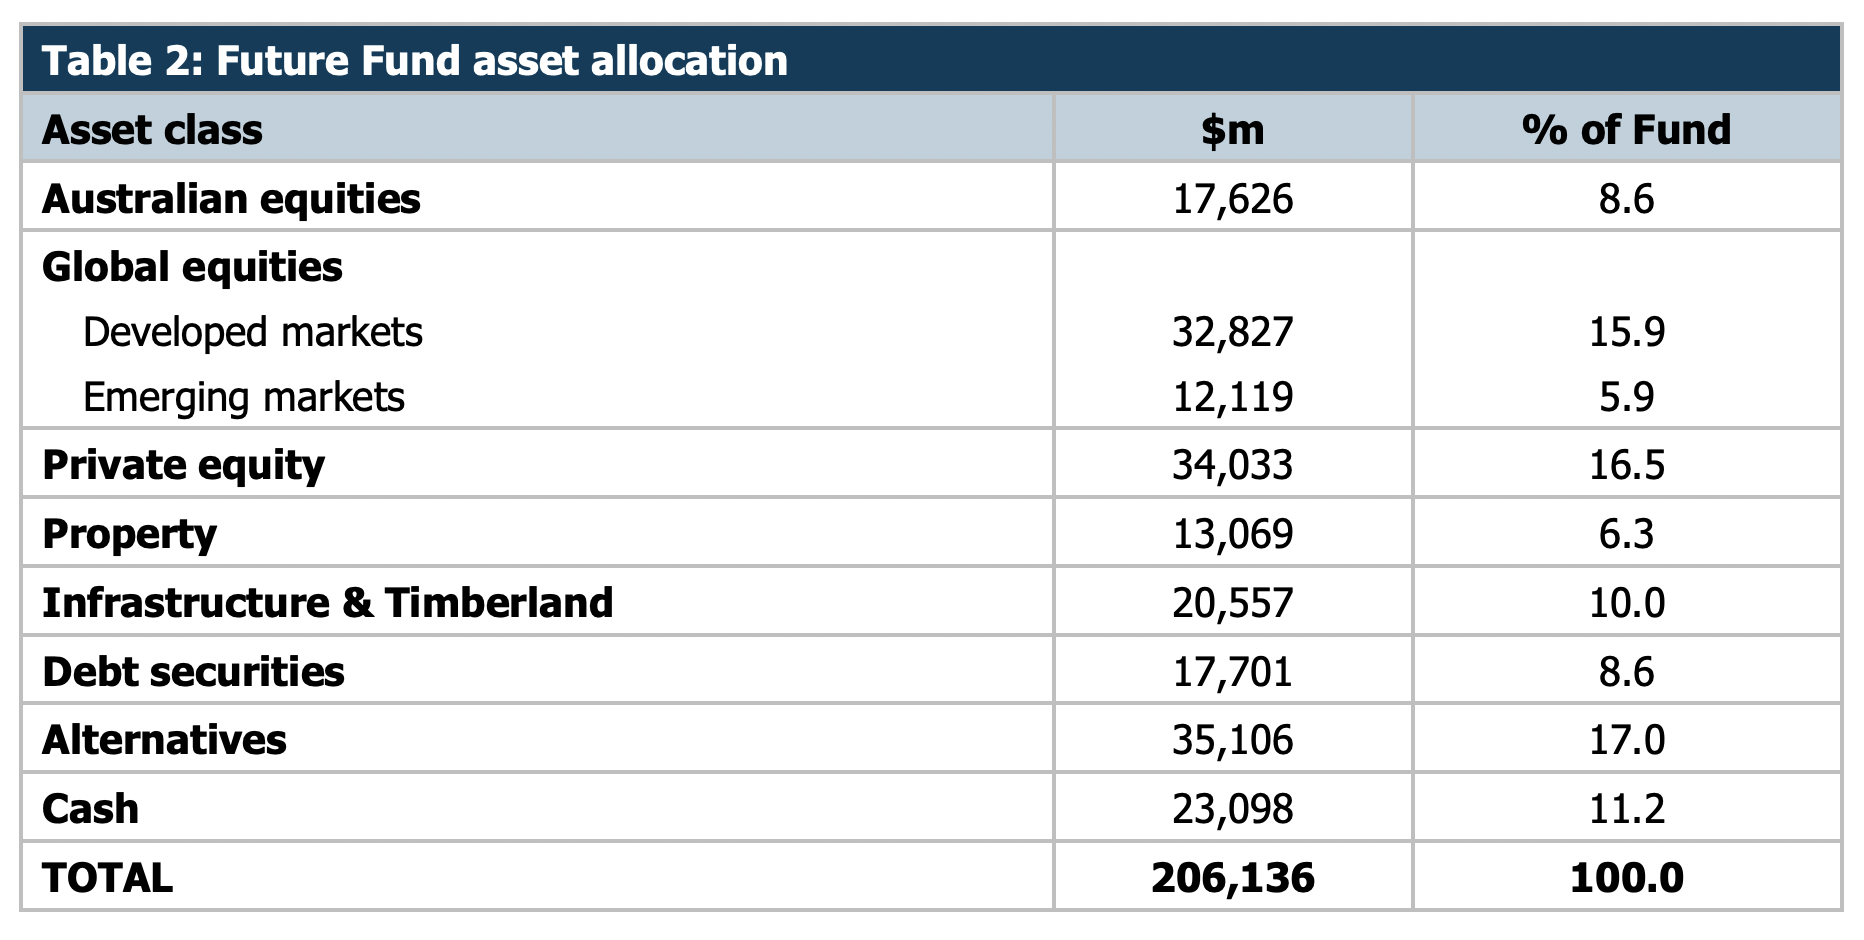1864x940 pixels.
Task: Select the 23,098 Cash amount cell
Action: click(x=1232, y=808)
